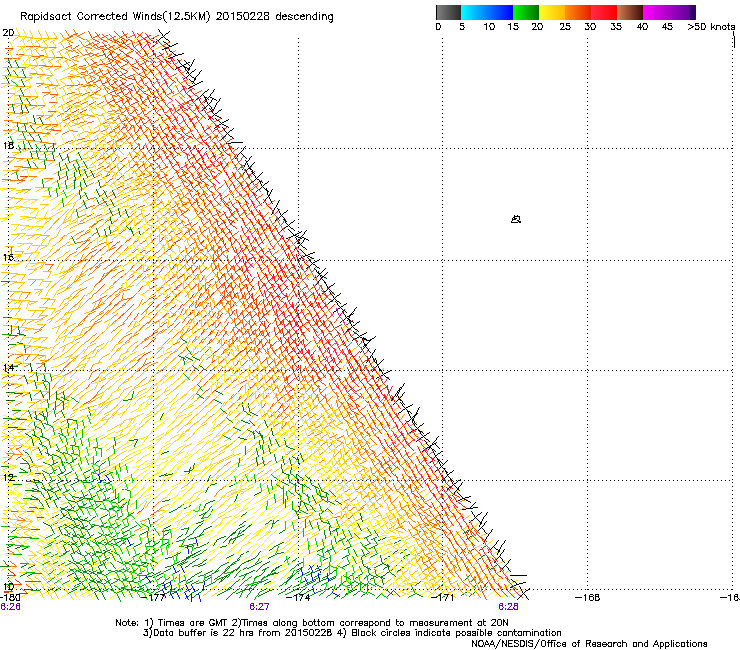740x650 pixels.
Task: Click the latitude '20' label at the top left
Action: 8,33
